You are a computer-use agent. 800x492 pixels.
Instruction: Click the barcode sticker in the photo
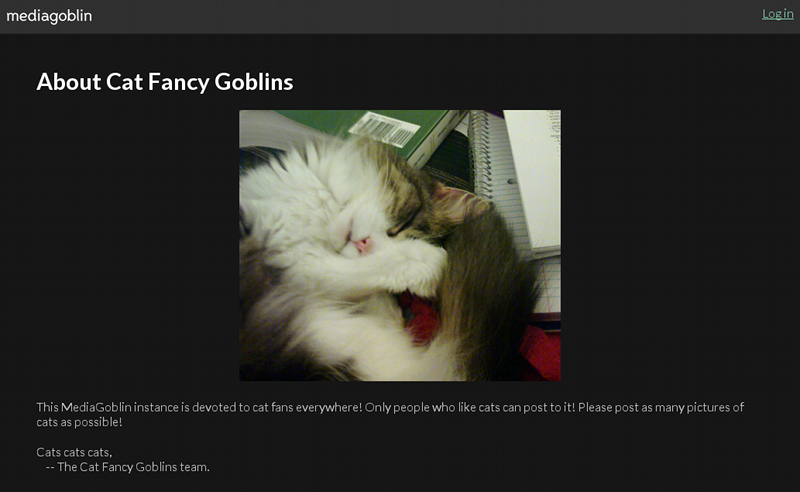(x=386, y=129)
